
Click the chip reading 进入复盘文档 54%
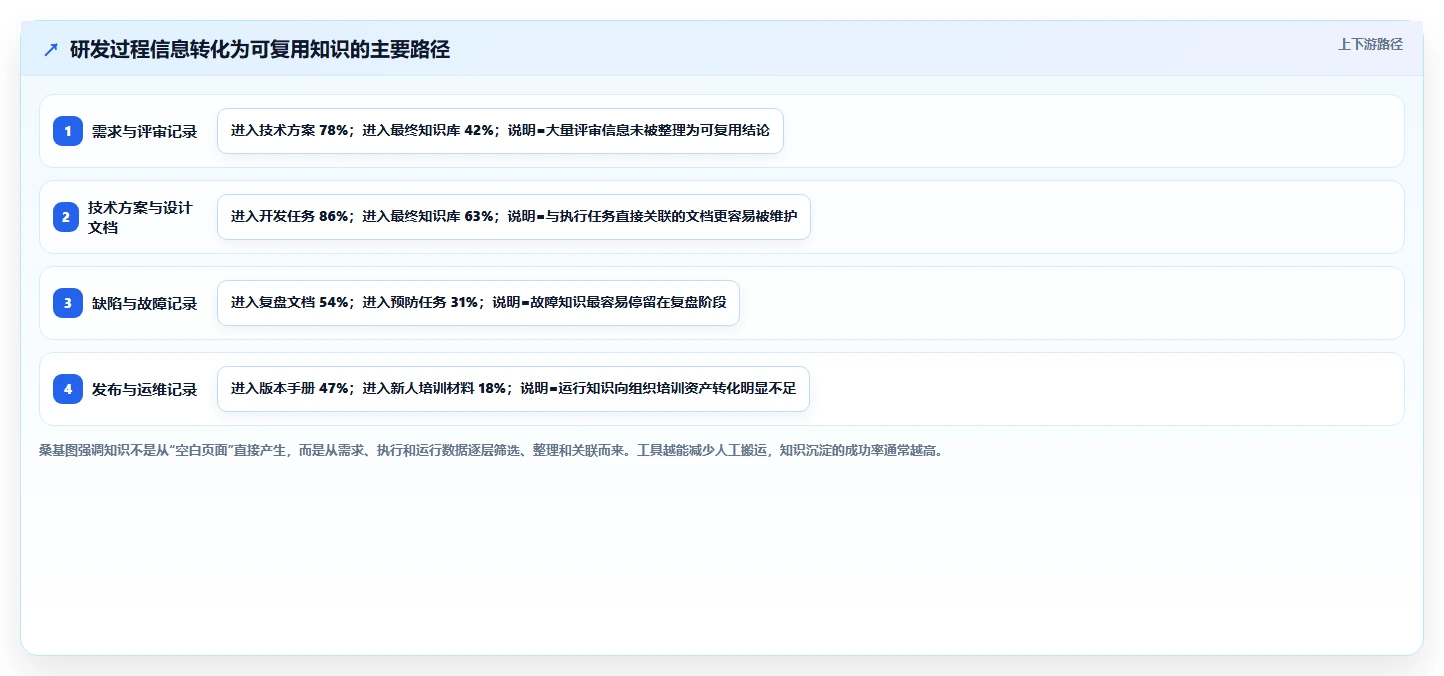click(x=478, y=303)
